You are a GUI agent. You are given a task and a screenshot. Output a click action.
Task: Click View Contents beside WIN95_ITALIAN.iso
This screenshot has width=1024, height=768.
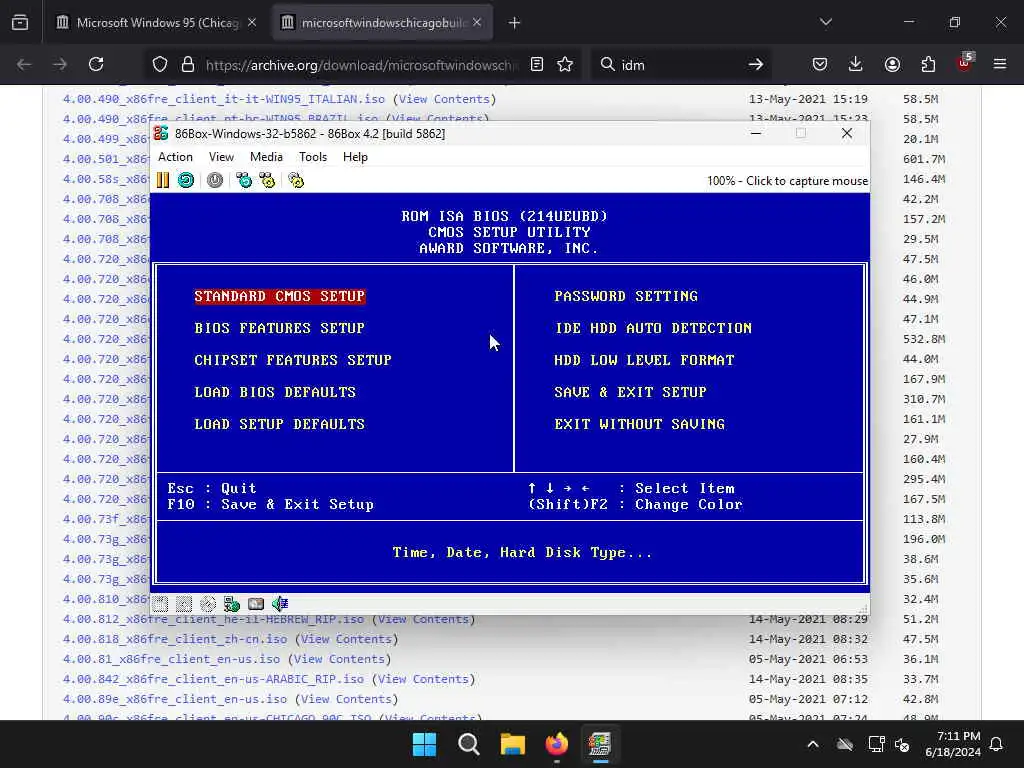coord(444,99)
